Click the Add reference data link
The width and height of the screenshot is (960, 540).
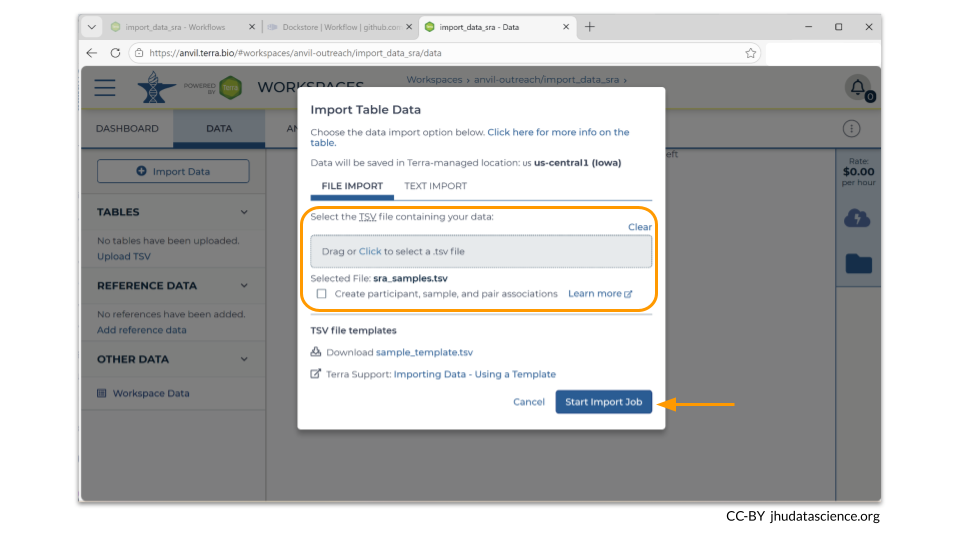pos(141,329)
